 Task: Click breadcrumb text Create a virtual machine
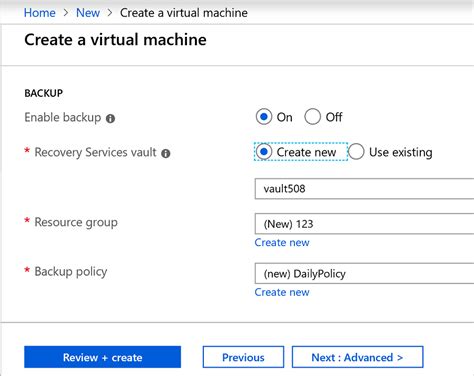click(x=184, y=13)
